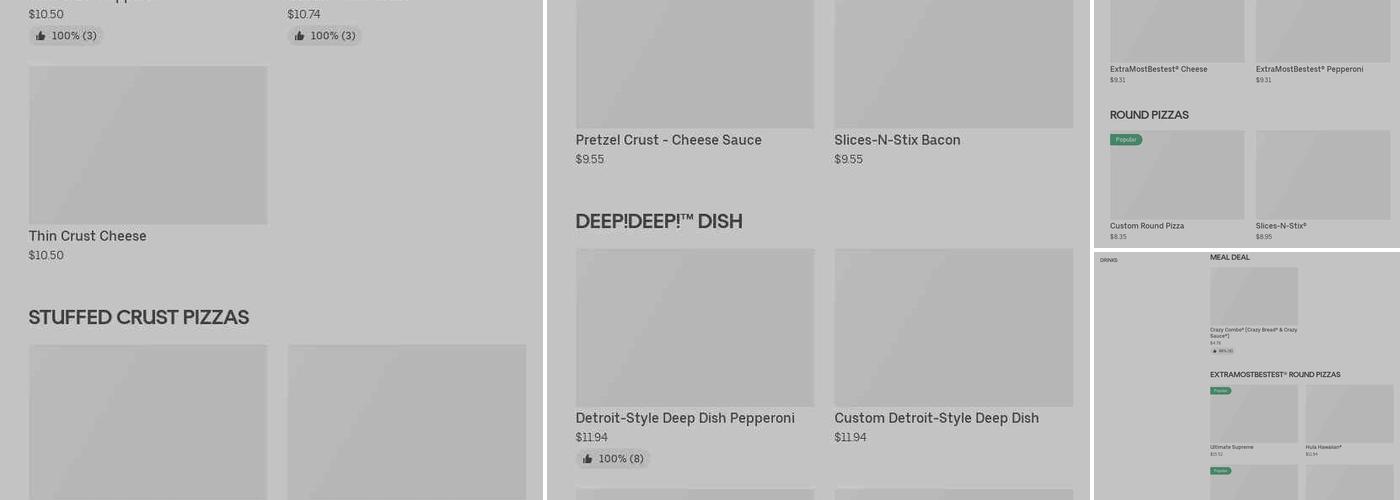This screenshot has height=500, width=1400.
Task: Open ExtraMostBestest Pepperoni pizza
Action: coord(1309,70)
